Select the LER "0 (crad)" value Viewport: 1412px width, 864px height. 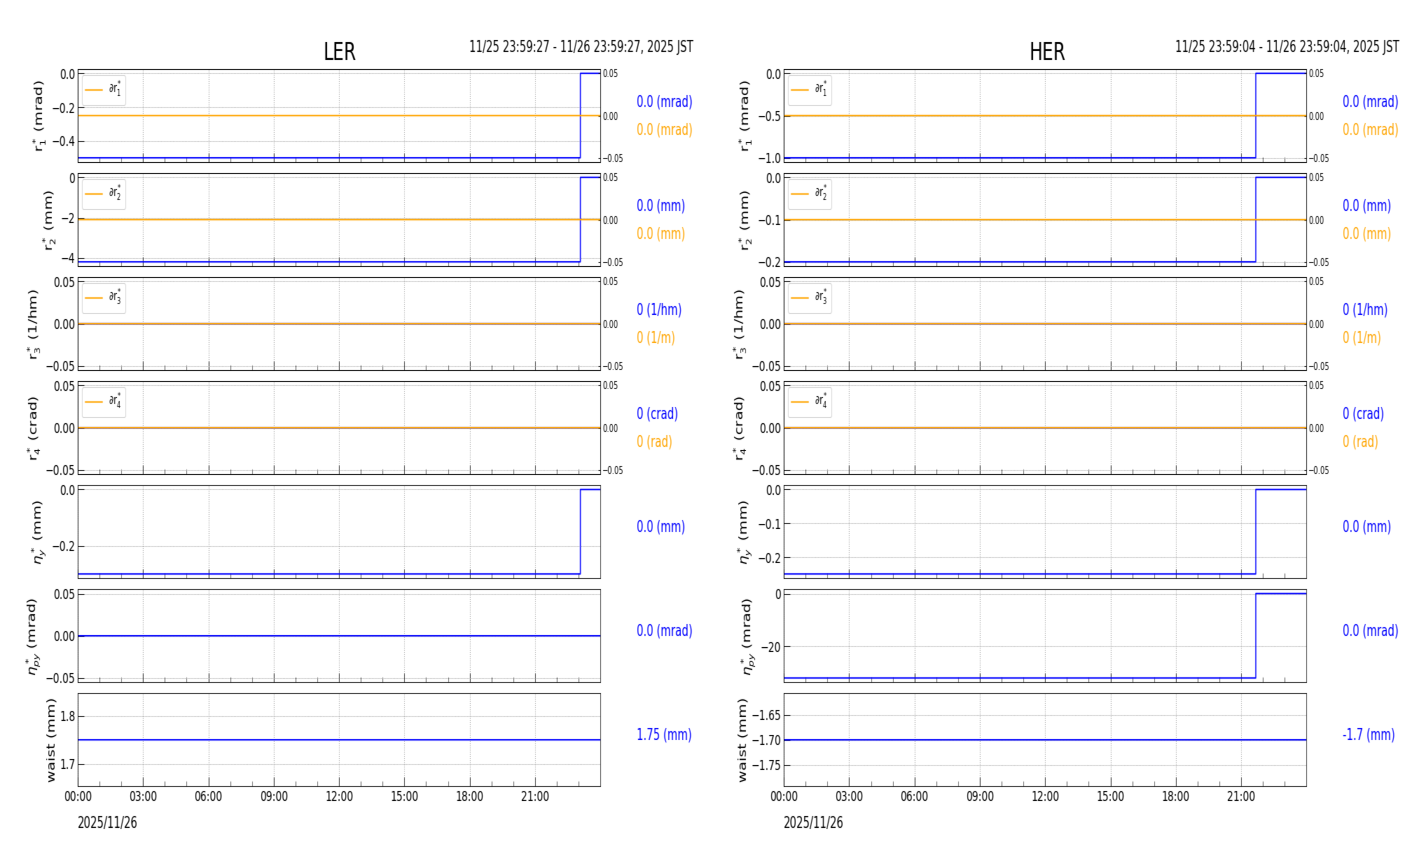point(657,414)
